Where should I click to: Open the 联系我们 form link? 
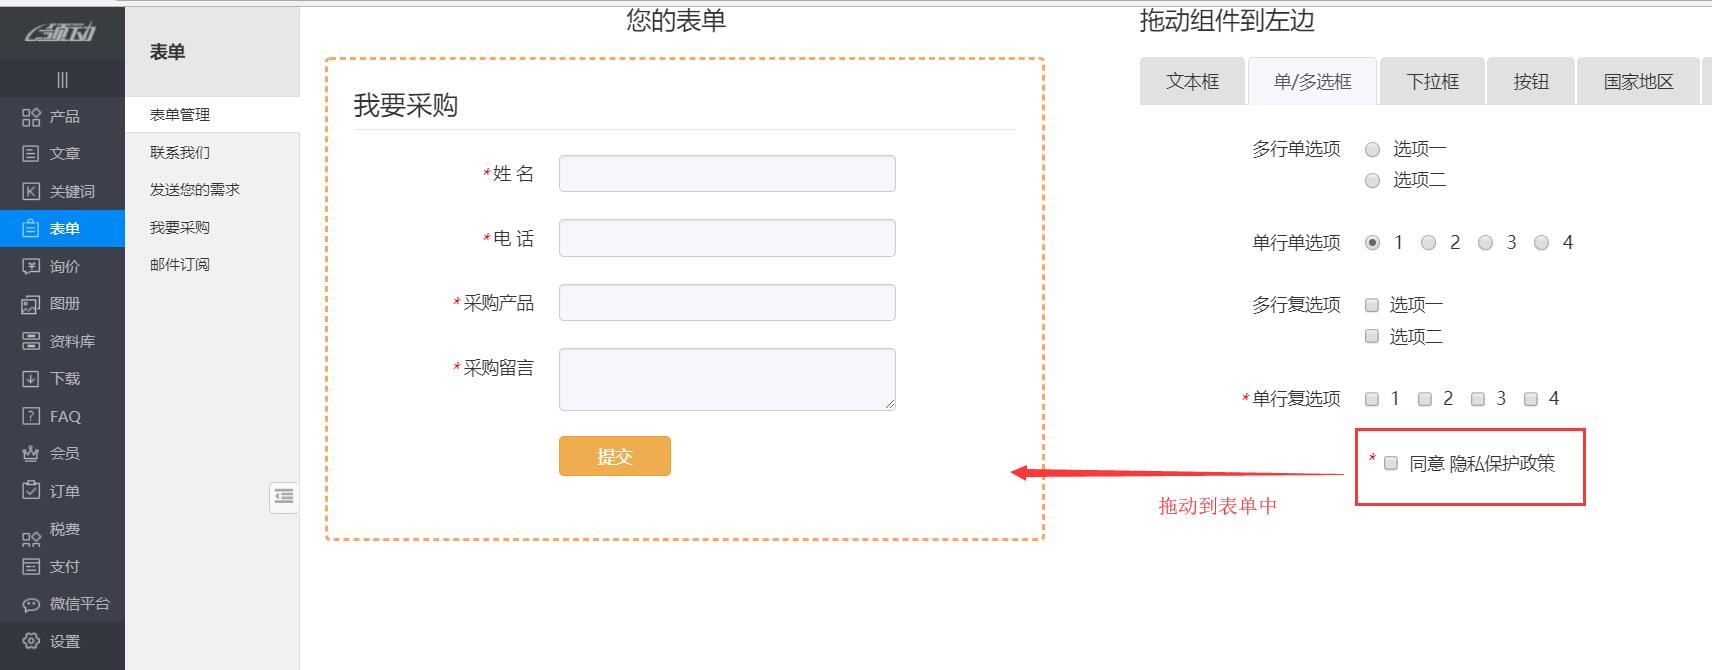pyautogui.click(x=180, y=152)
